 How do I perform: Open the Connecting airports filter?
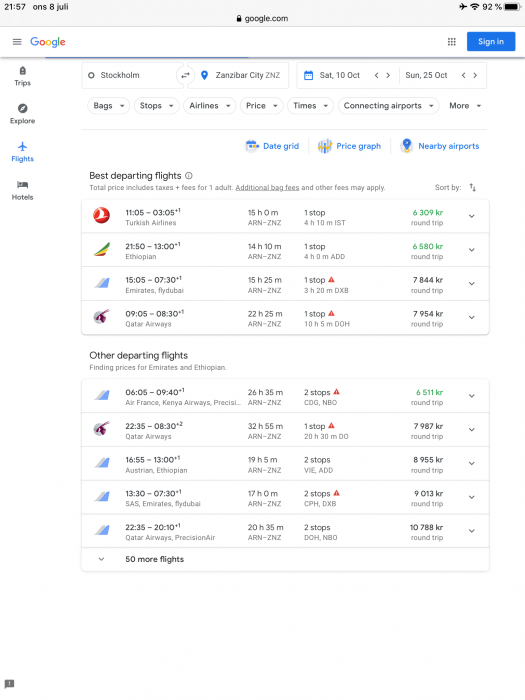coord(388,106)
